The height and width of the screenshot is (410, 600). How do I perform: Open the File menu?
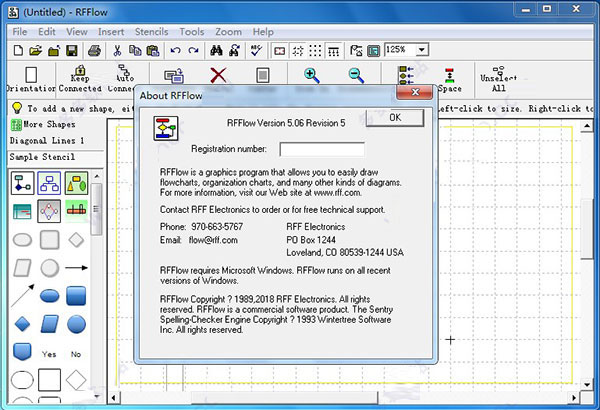pos(20,32)
